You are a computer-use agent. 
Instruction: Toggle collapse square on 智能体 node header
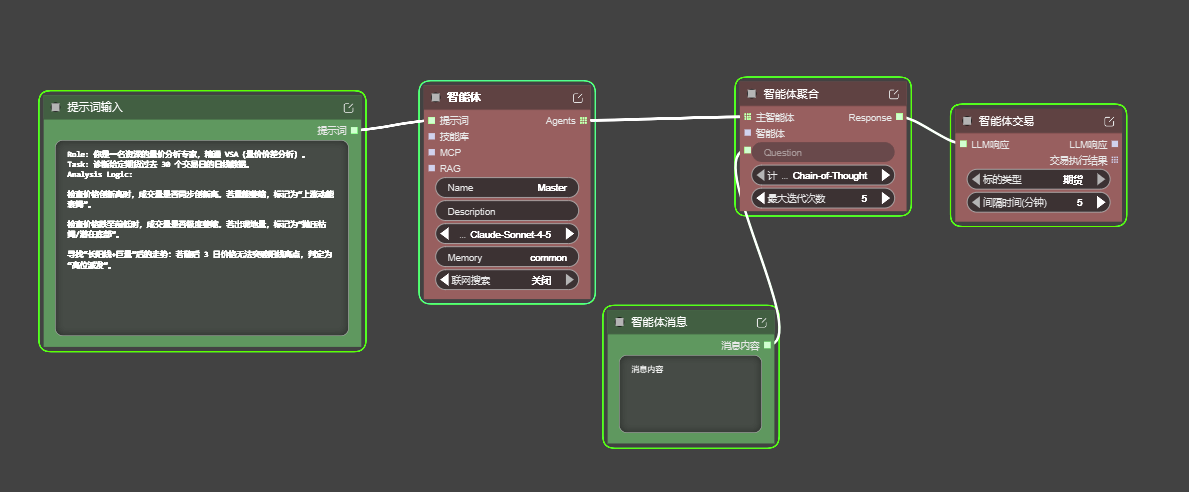pos(436,98)
